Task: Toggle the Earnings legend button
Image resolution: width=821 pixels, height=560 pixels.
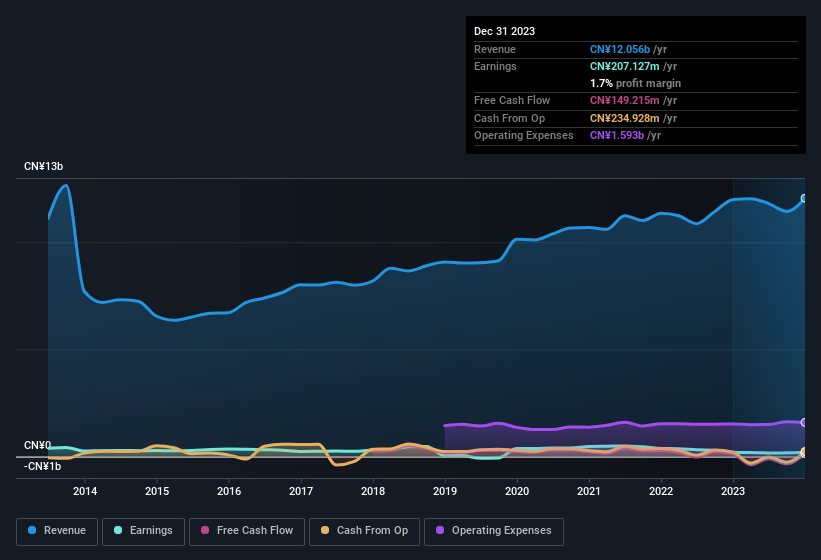Action: [x=143, y=531]
